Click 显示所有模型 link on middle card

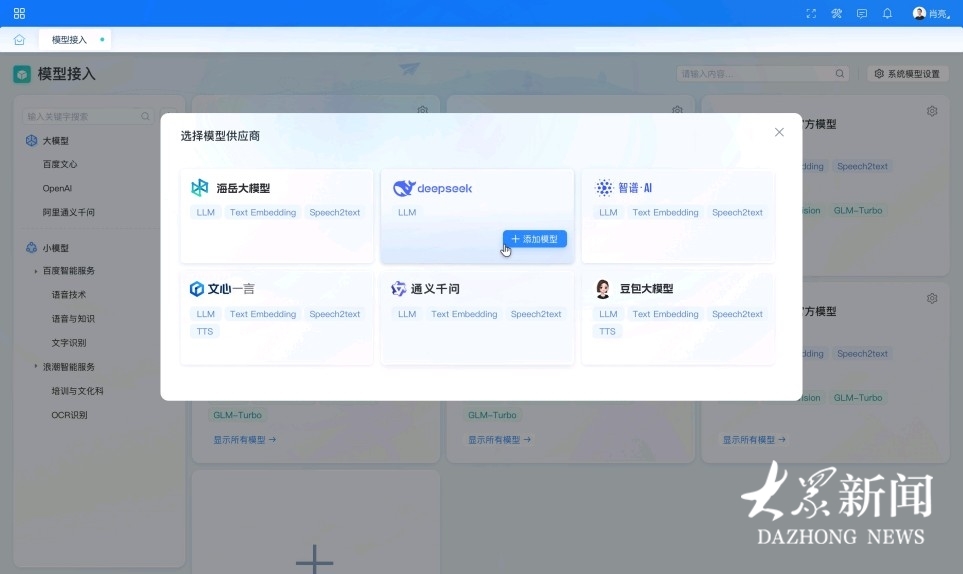[499, 440]
